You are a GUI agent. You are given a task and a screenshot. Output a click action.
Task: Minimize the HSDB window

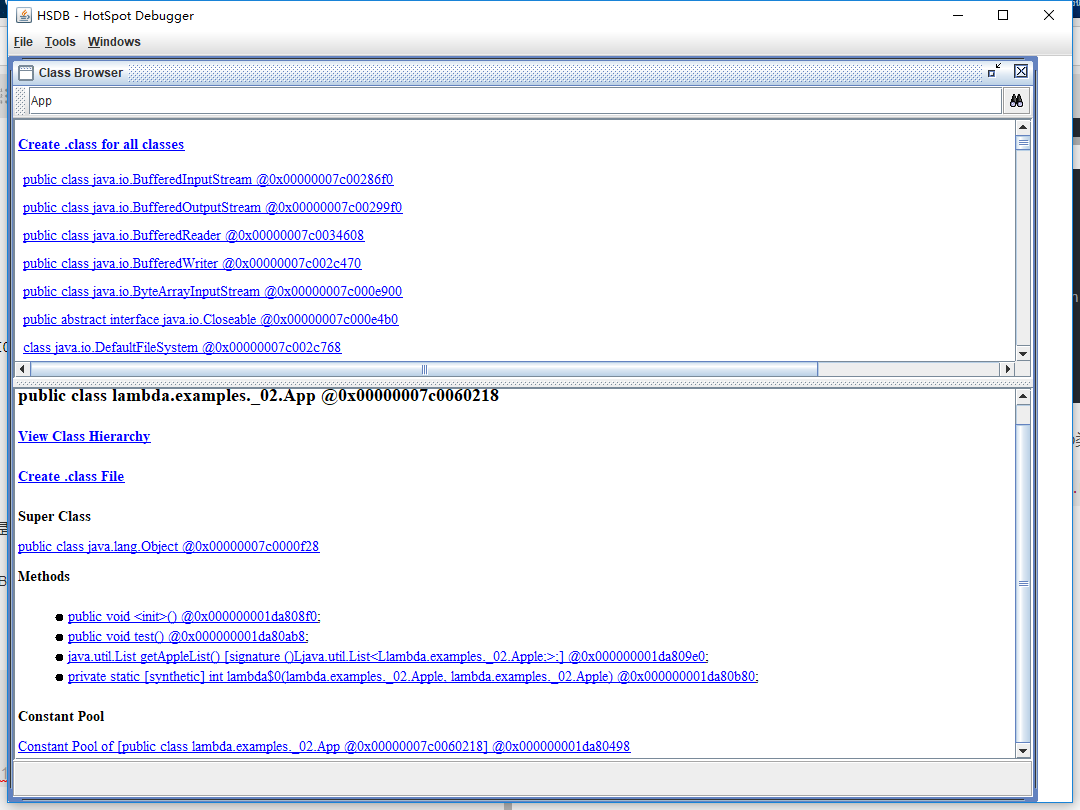click(x=957, y=15)
